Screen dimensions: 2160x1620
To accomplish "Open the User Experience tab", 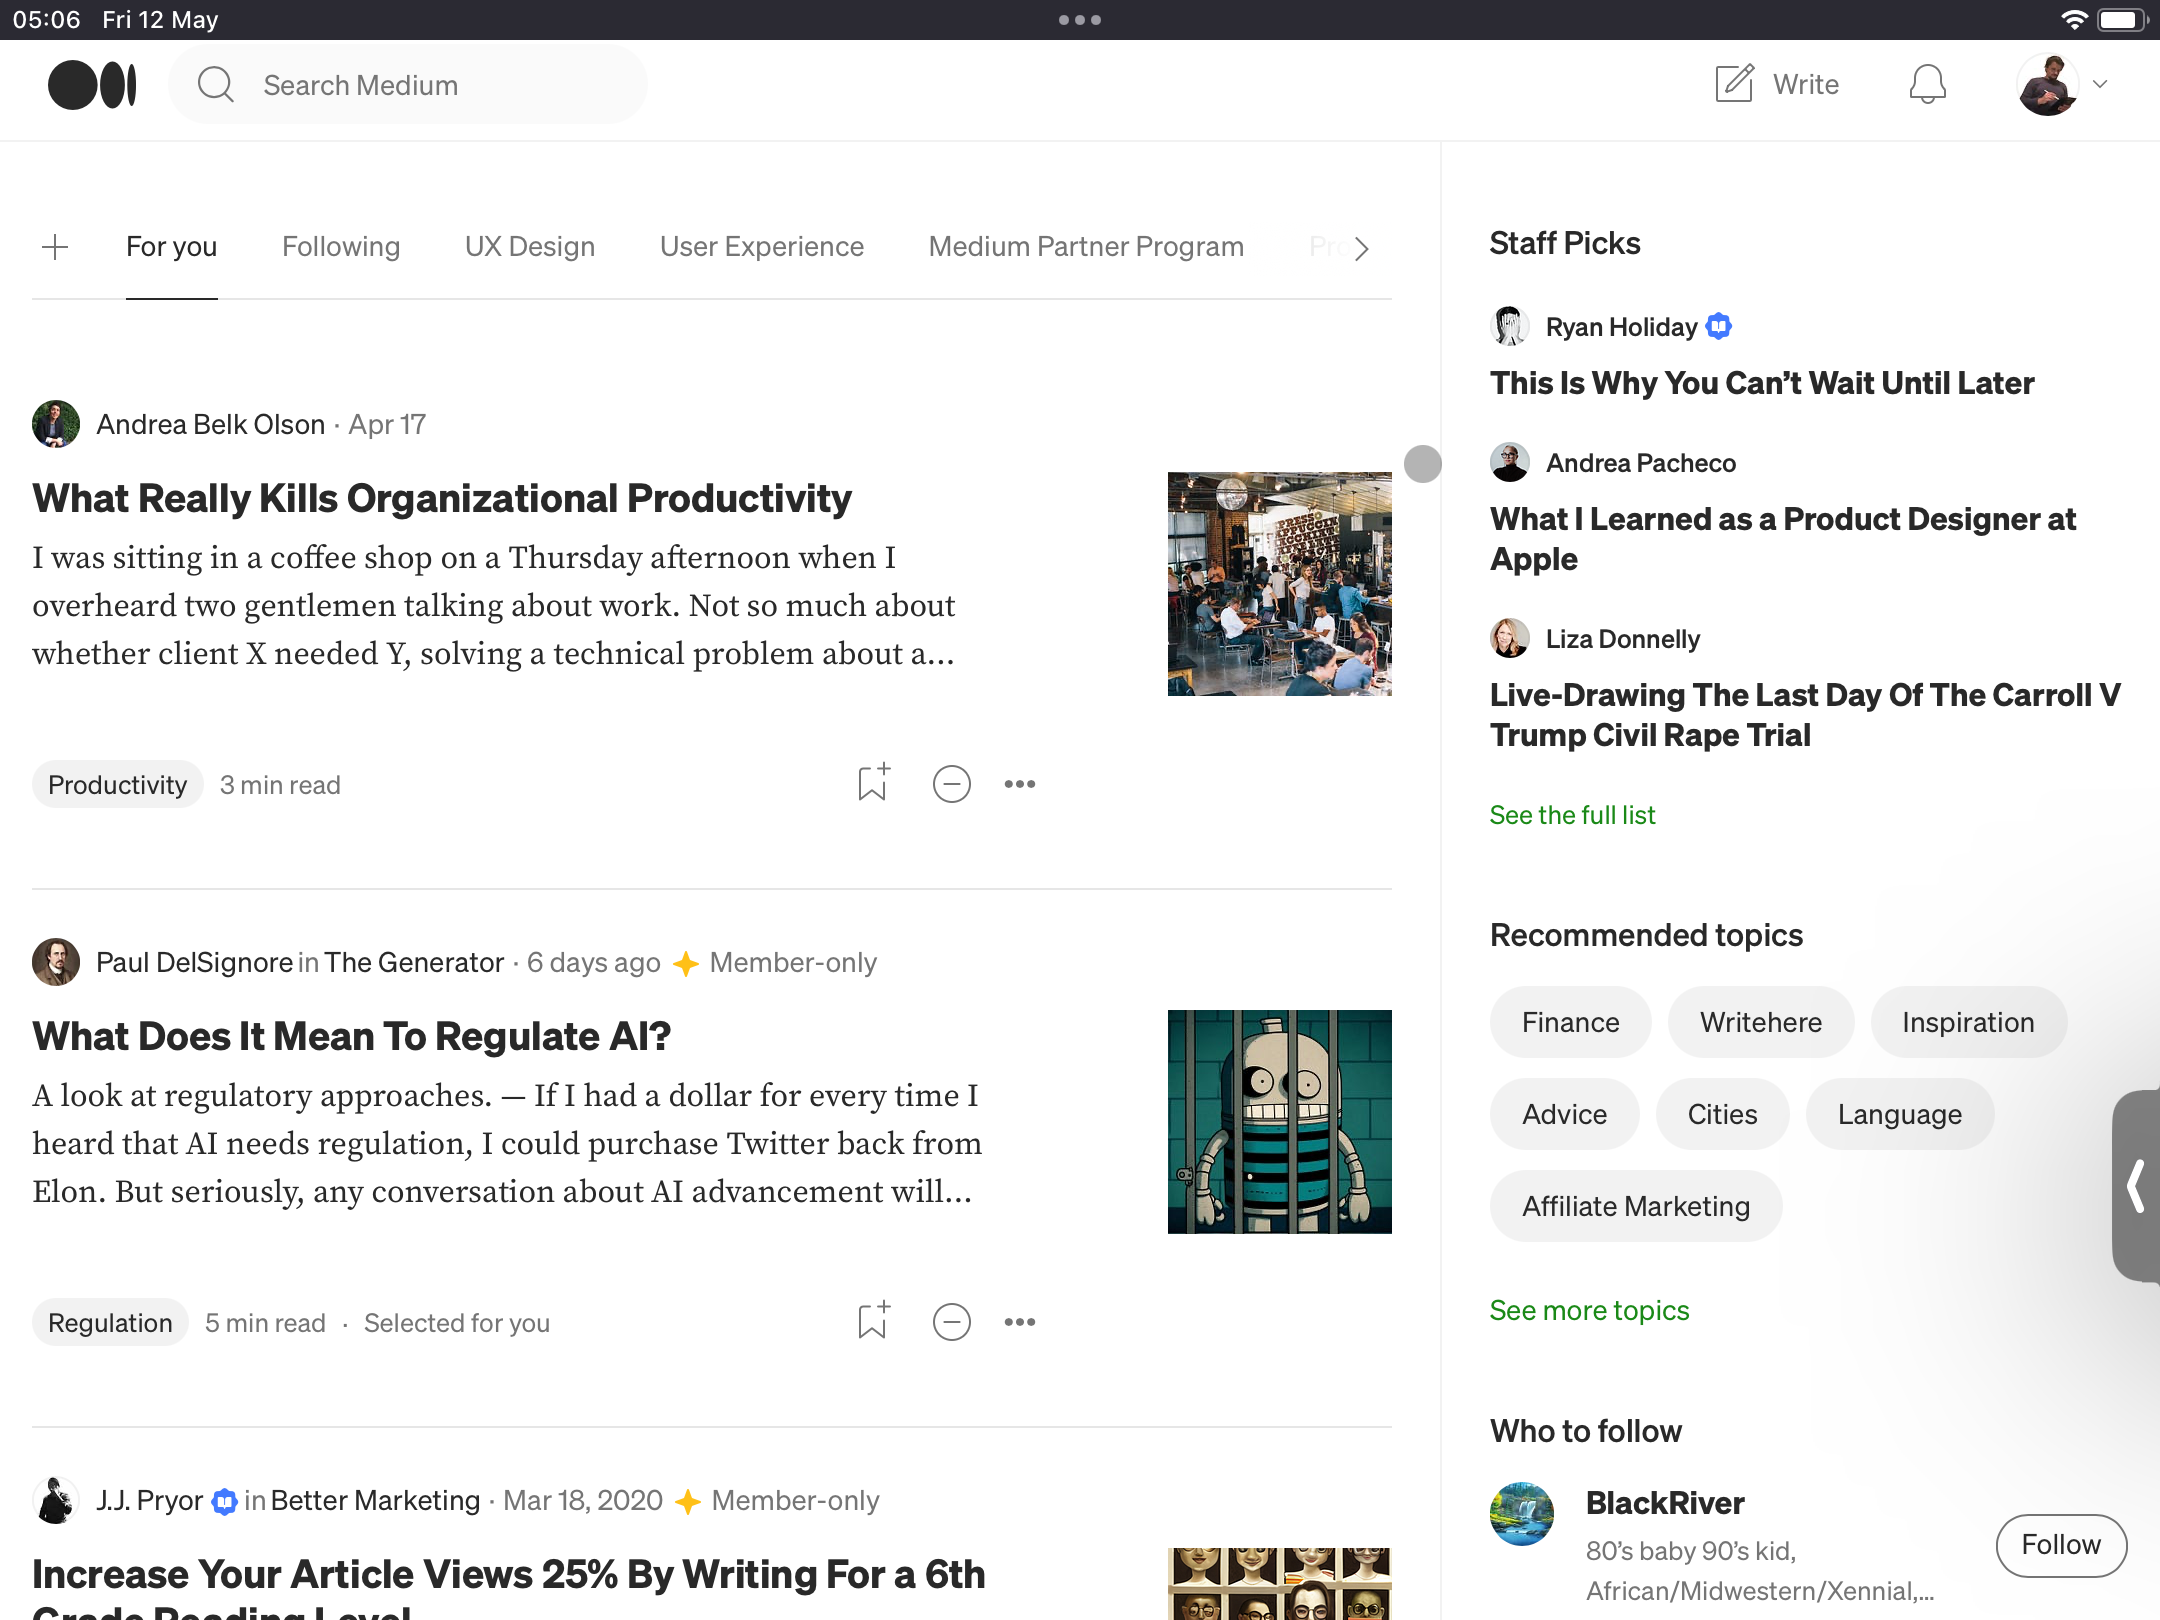I will [762, 246].
